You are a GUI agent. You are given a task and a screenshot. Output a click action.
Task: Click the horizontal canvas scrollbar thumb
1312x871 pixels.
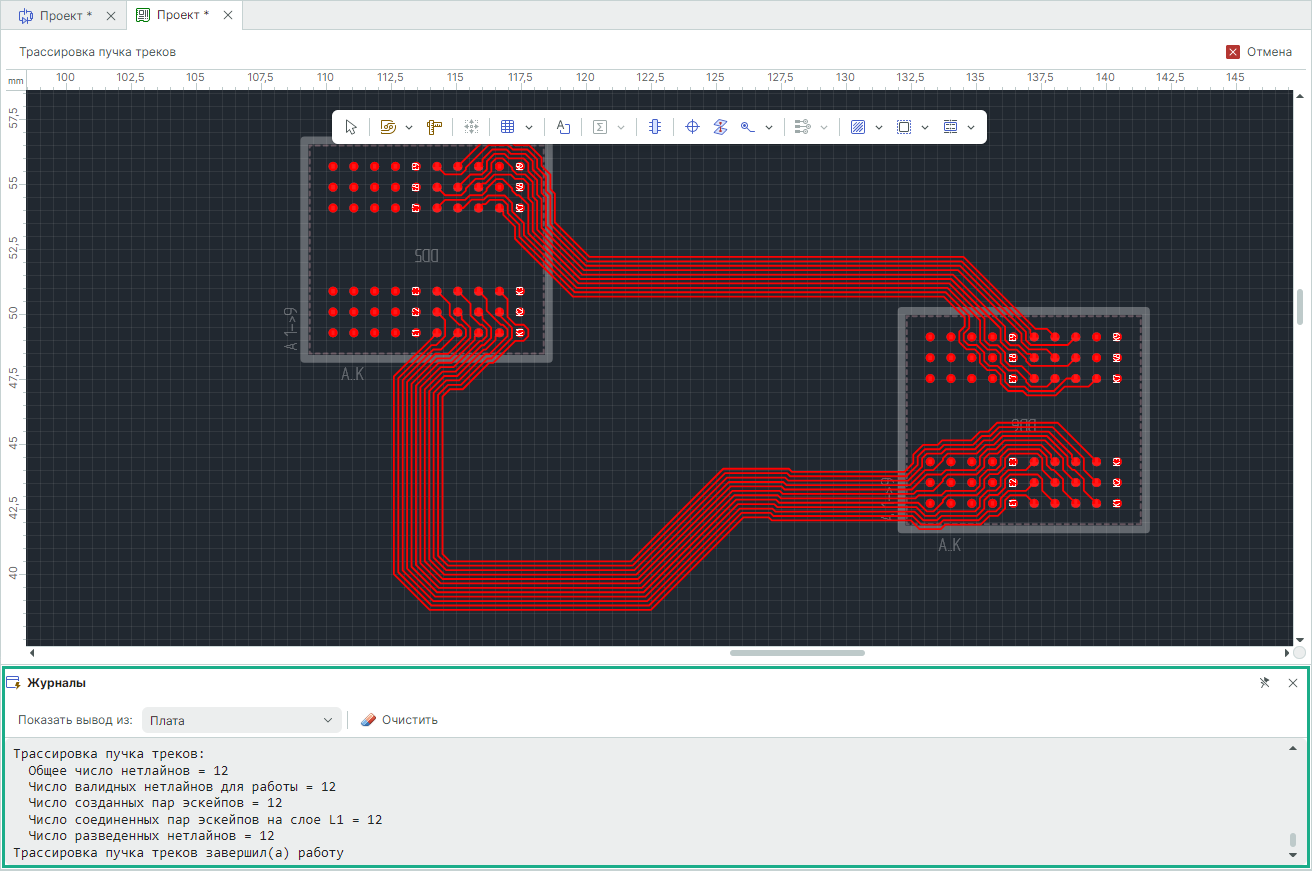coord(797,653)
